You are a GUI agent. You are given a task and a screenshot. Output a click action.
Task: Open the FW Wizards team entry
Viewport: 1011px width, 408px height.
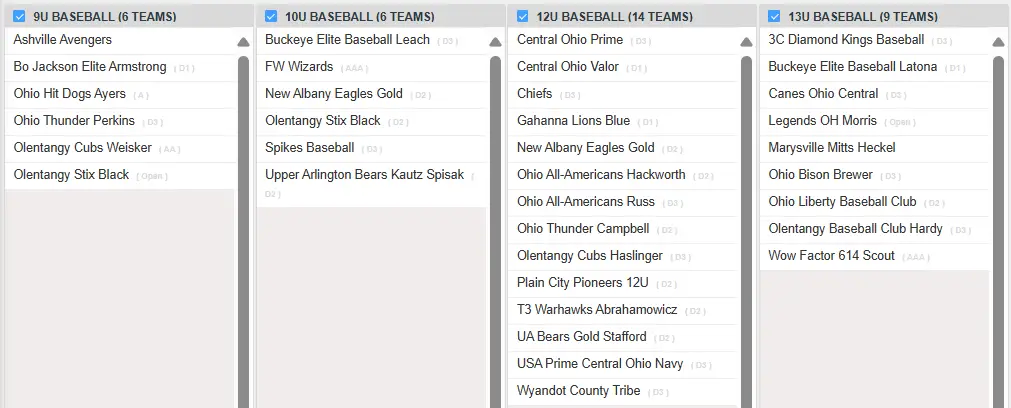coord(299,67)
